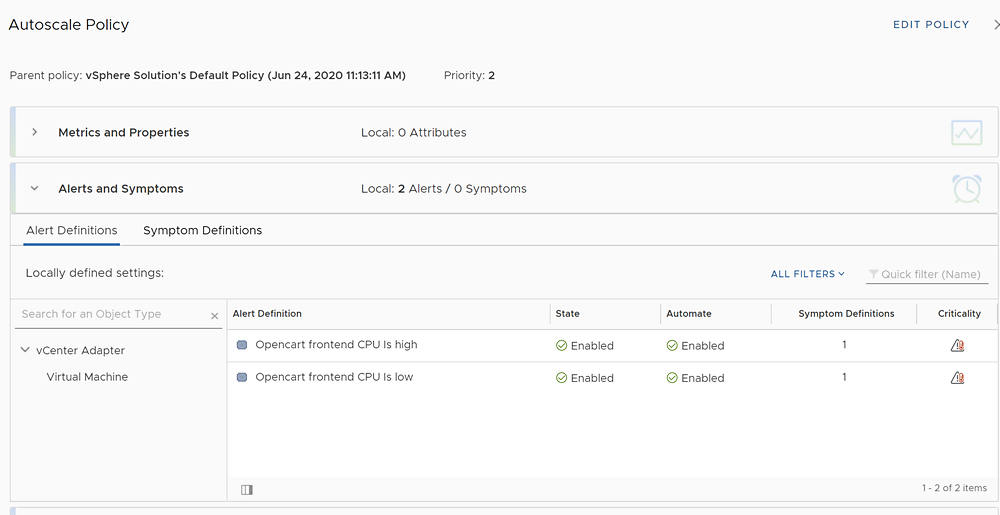Click the Alerts and Symptoms alarm clock icon
1000x515 pixels.
click(966, 189)
